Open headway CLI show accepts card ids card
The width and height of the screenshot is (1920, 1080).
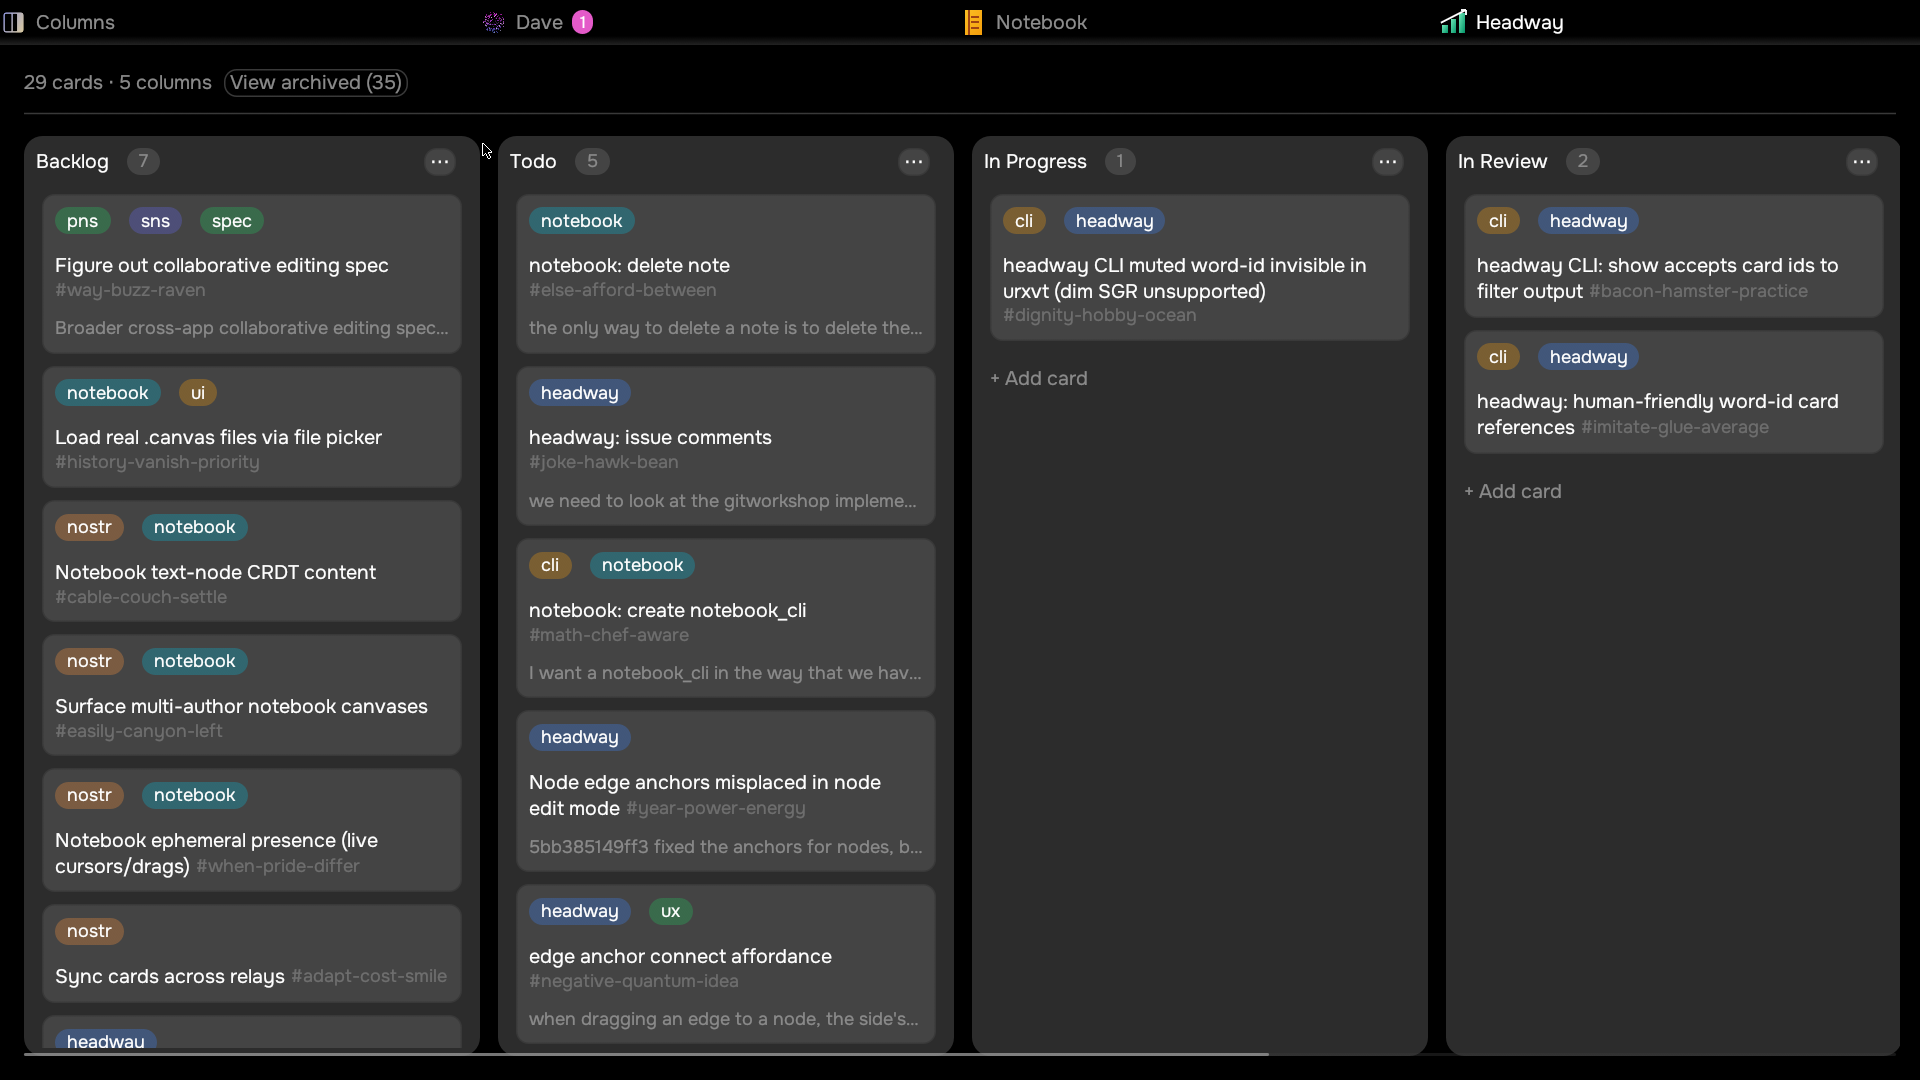[1674, 256]
